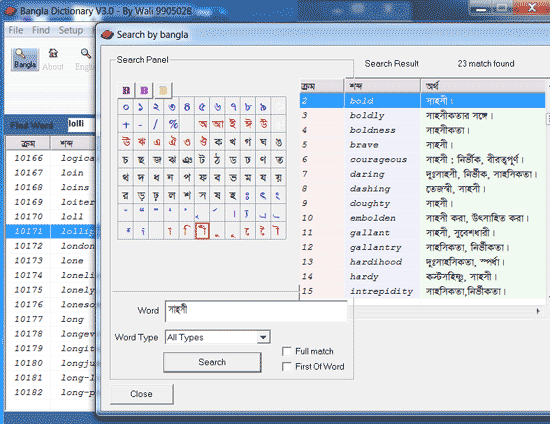The height and width of the screenshot is (424, 550).
Task: Open the File menu
Action: 15,30
